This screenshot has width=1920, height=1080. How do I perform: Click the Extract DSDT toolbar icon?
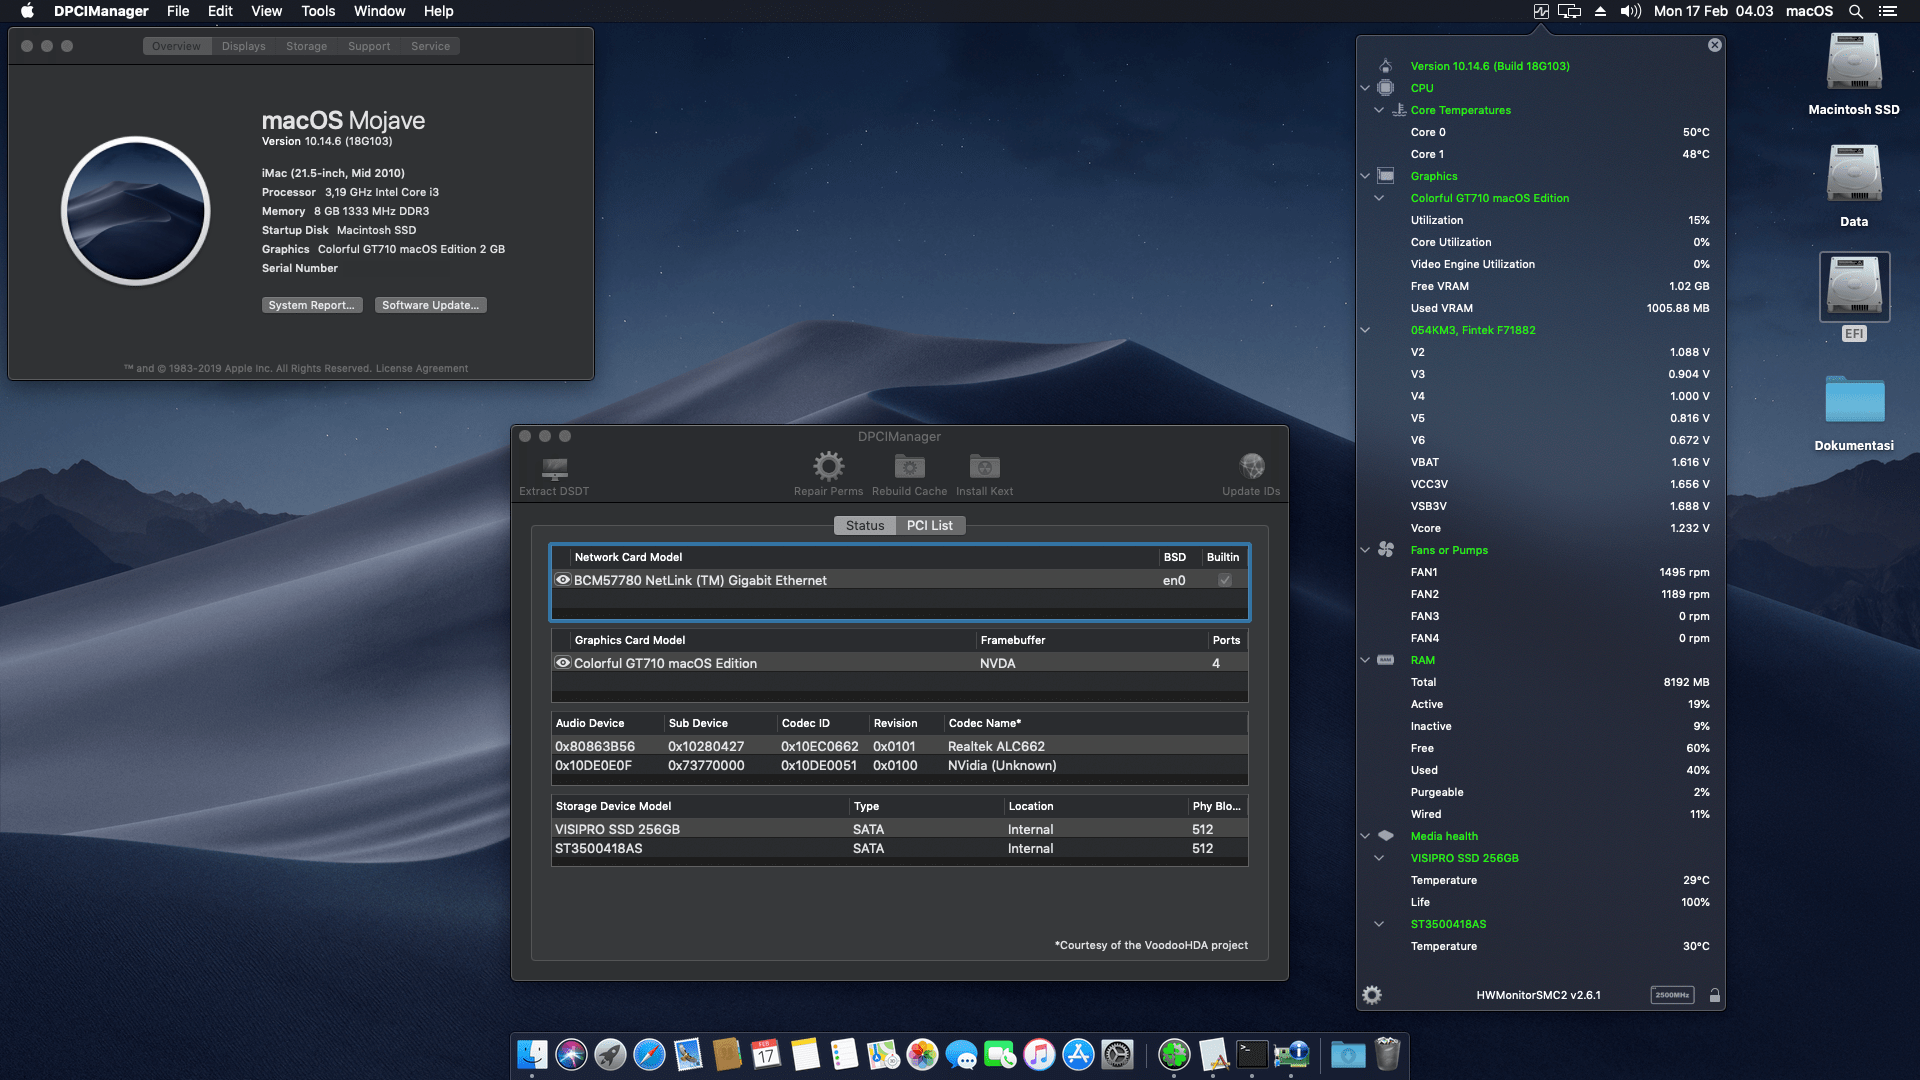(x=554, y=468)
